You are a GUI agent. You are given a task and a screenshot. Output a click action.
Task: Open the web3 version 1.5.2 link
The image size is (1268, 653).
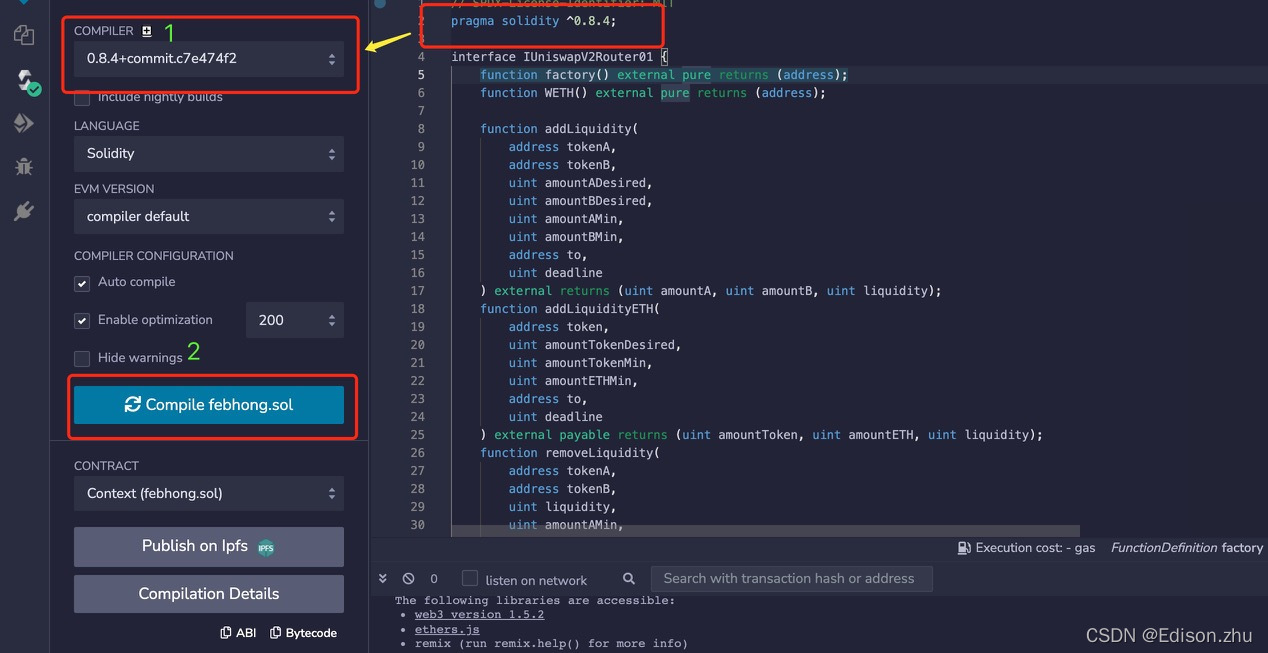480,615
